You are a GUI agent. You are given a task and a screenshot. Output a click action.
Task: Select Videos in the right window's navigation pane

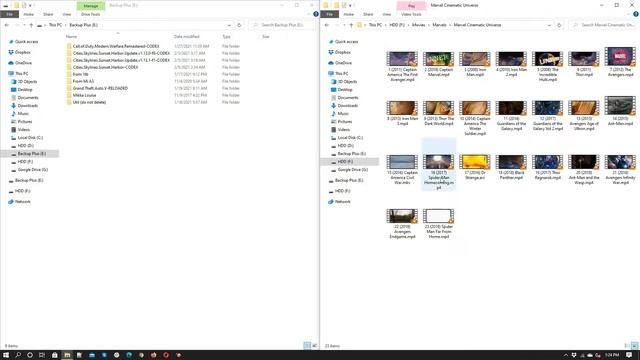tap(340, 129)
